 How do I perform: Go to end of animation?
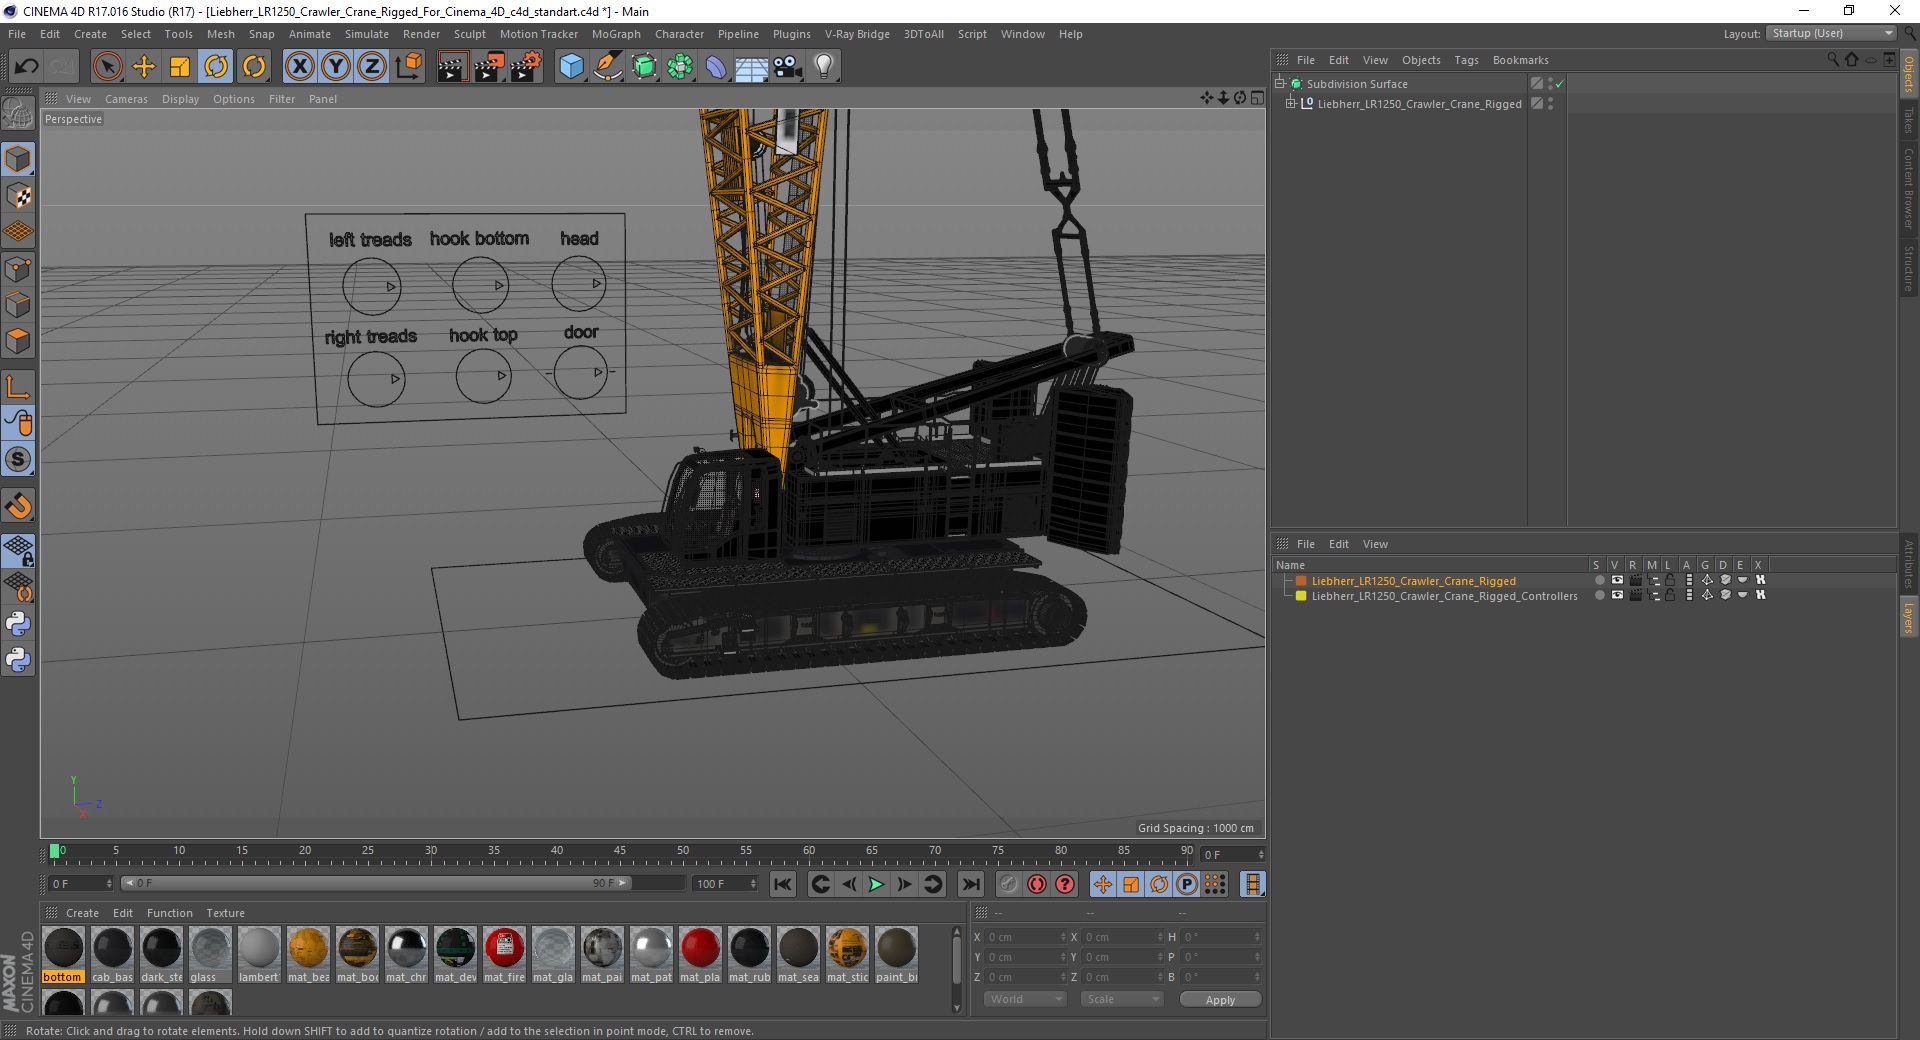tap(970, 884)
